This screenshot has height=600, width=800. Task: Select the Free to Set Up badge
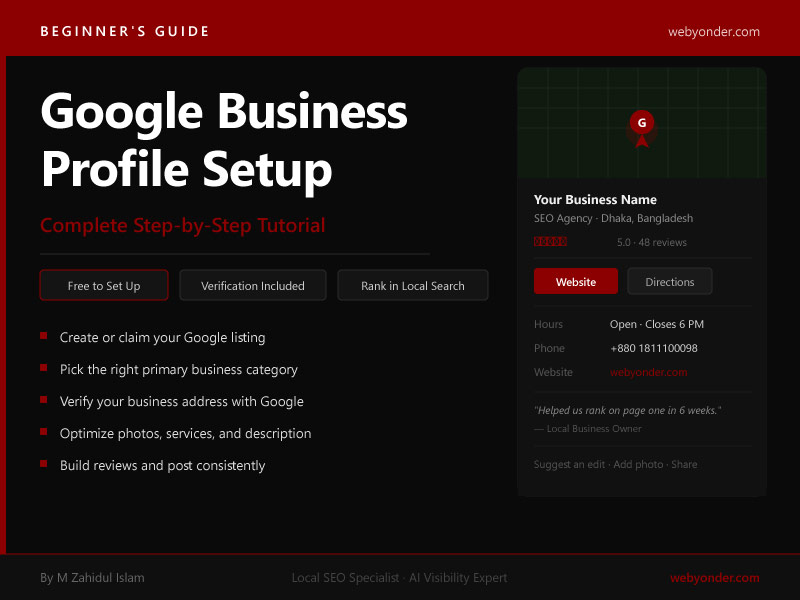pyautogui.click(x=104, y=285)
